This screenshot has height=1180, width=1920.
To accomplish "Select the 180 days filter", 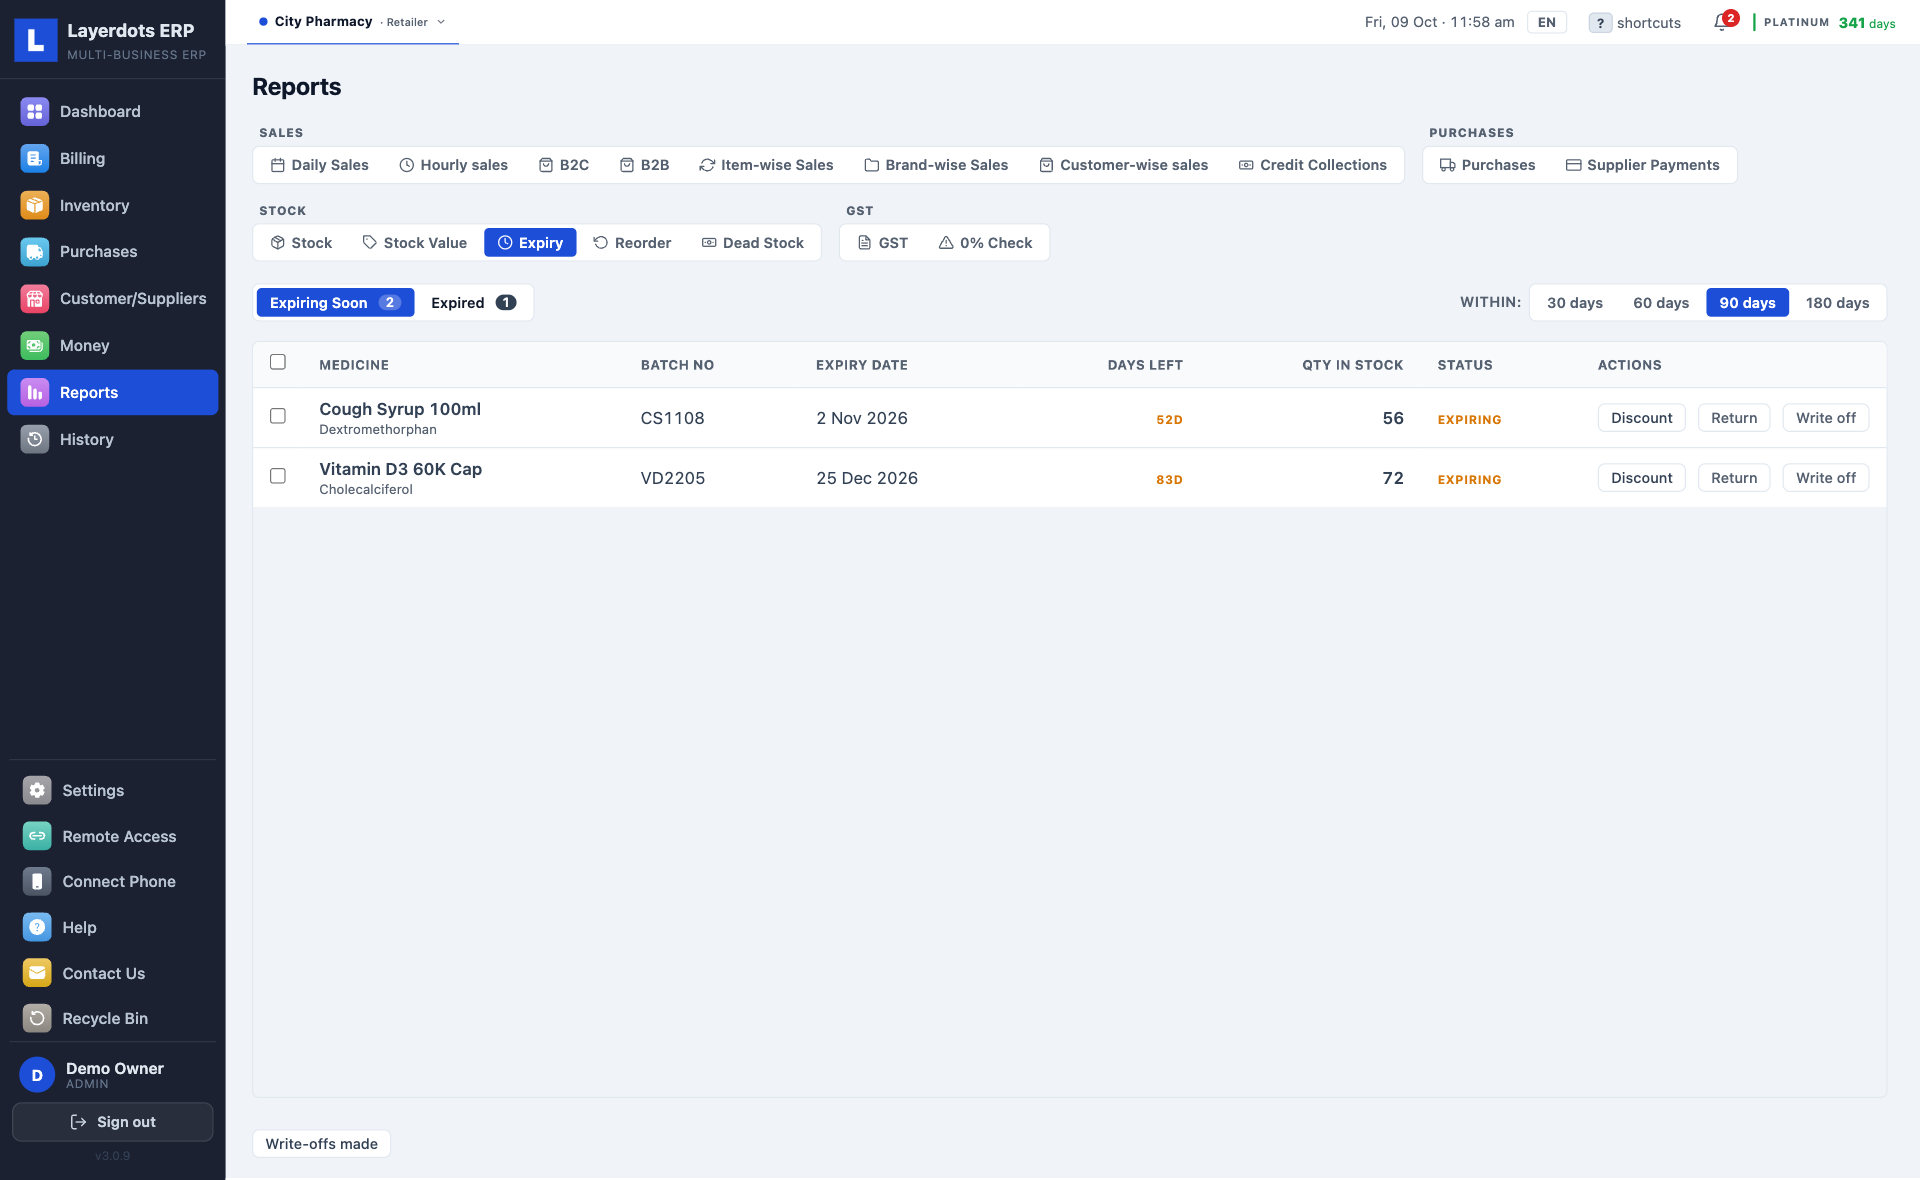I will 1837,303.
